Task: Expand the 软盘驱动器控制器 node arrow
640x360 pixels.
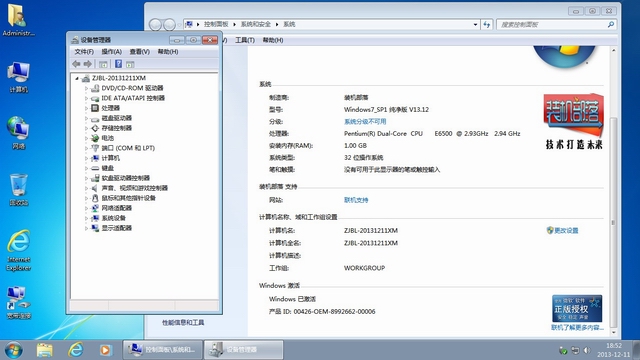Action: (x=86, y=178)
